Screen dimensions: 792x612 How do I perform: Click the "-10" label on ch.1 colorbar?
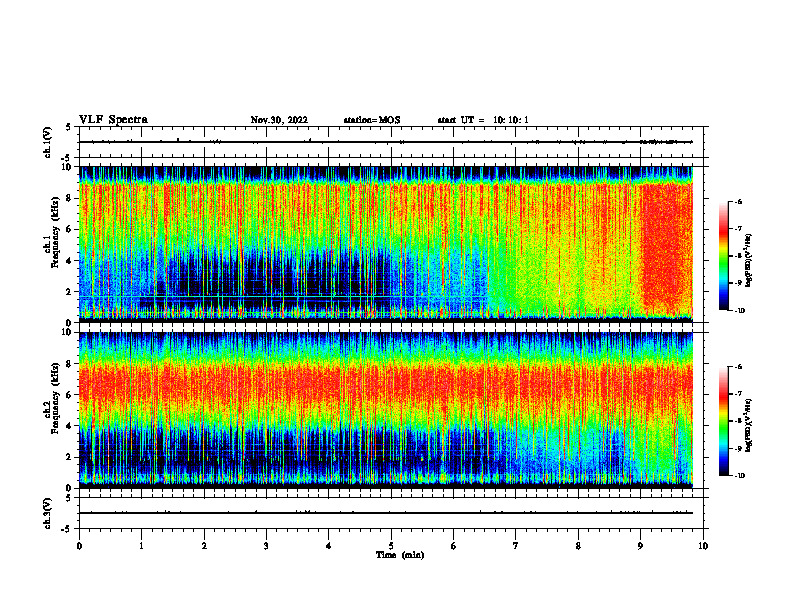pyautogui.click(x=740, y=311)
